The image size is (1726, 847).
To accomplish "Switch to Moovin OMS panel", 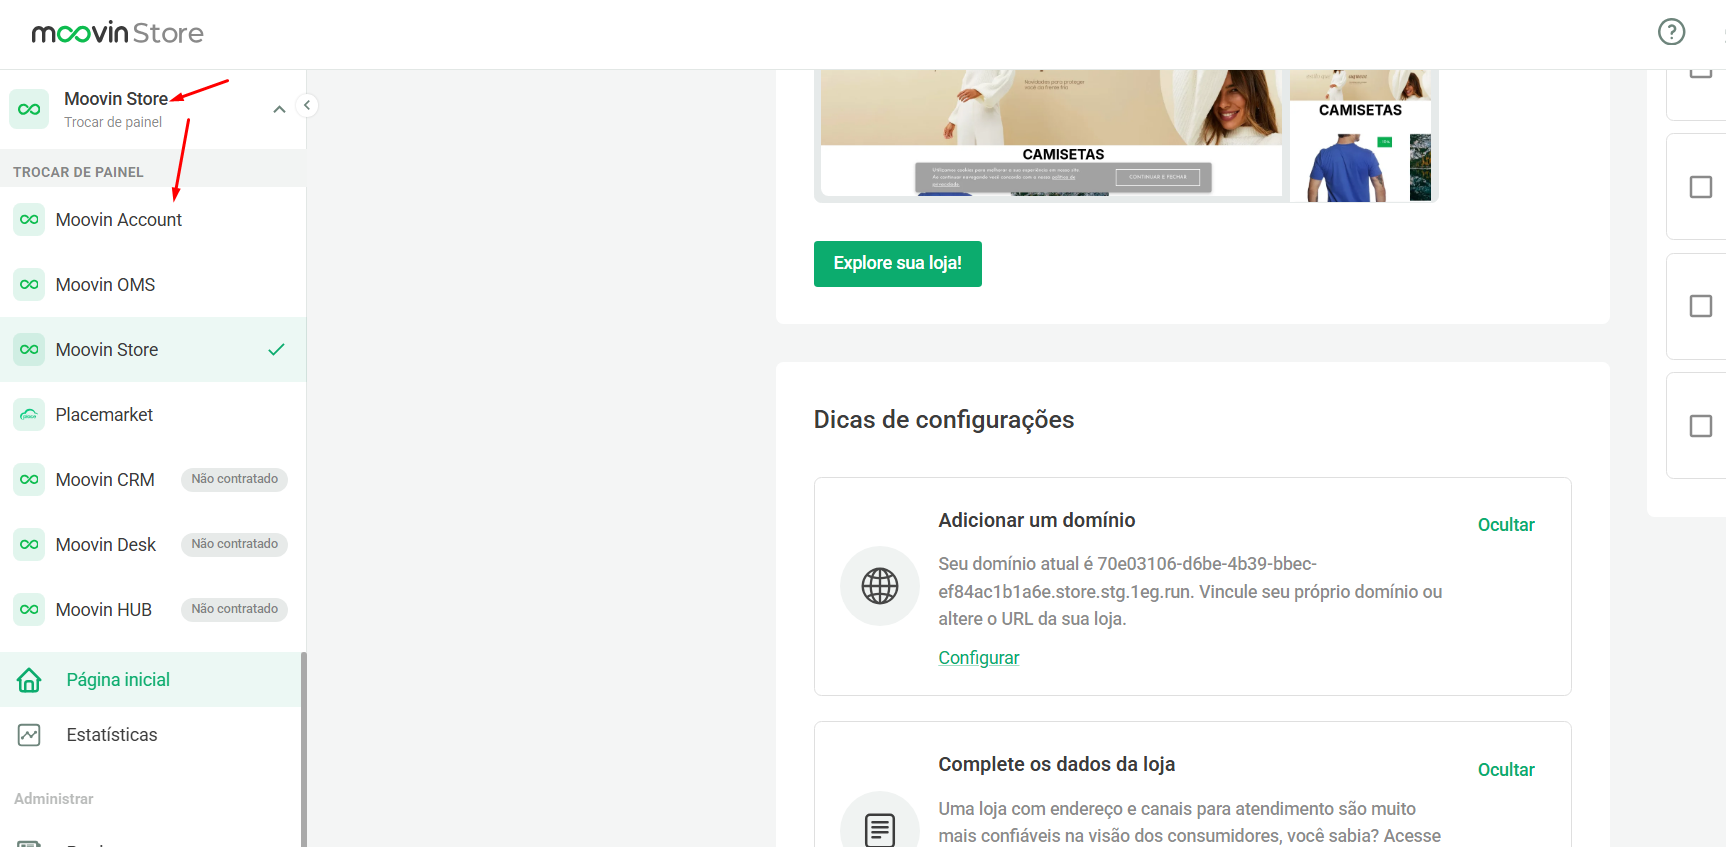I will pos(153,284).
